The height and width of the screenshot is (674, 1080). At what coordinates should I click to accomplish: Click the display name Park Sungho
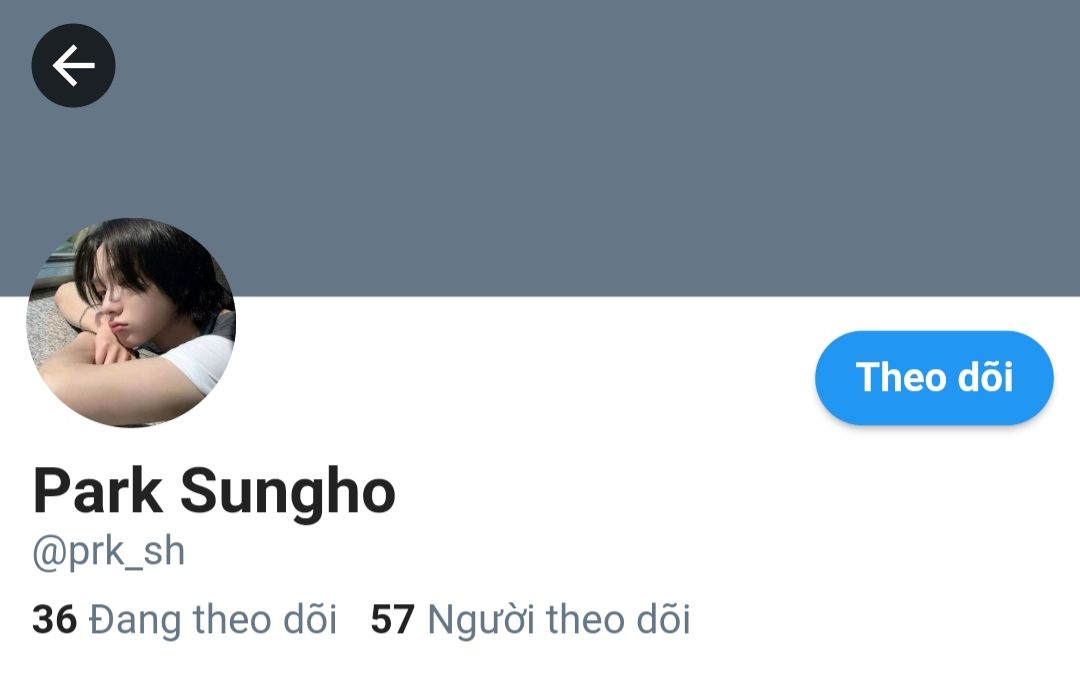[x=214, y=492]
